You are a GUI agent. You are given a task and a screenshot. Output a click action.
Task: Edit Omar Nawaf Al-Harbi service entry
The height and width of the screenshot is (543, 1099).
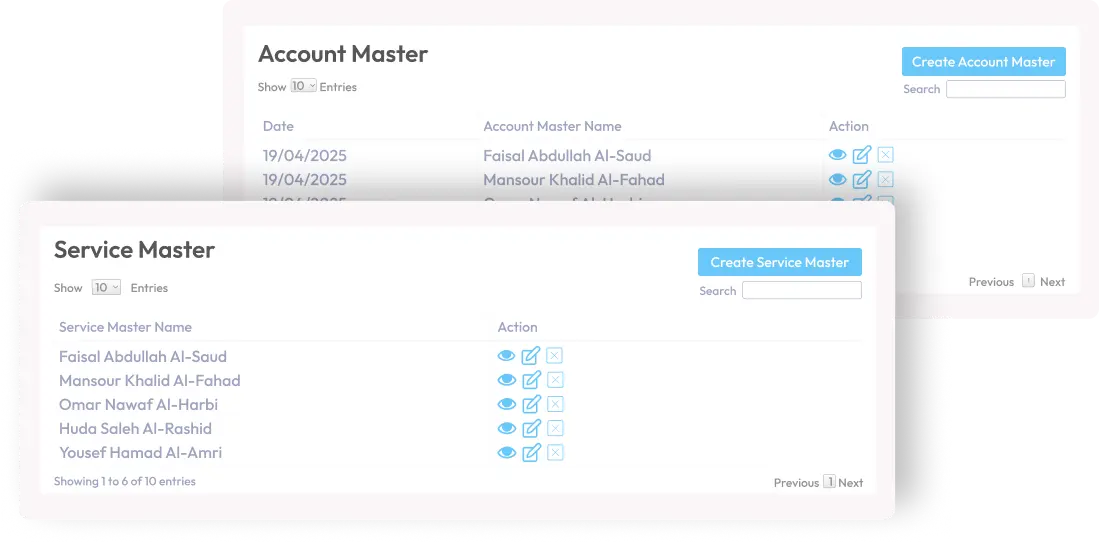[x=531, y=404]
